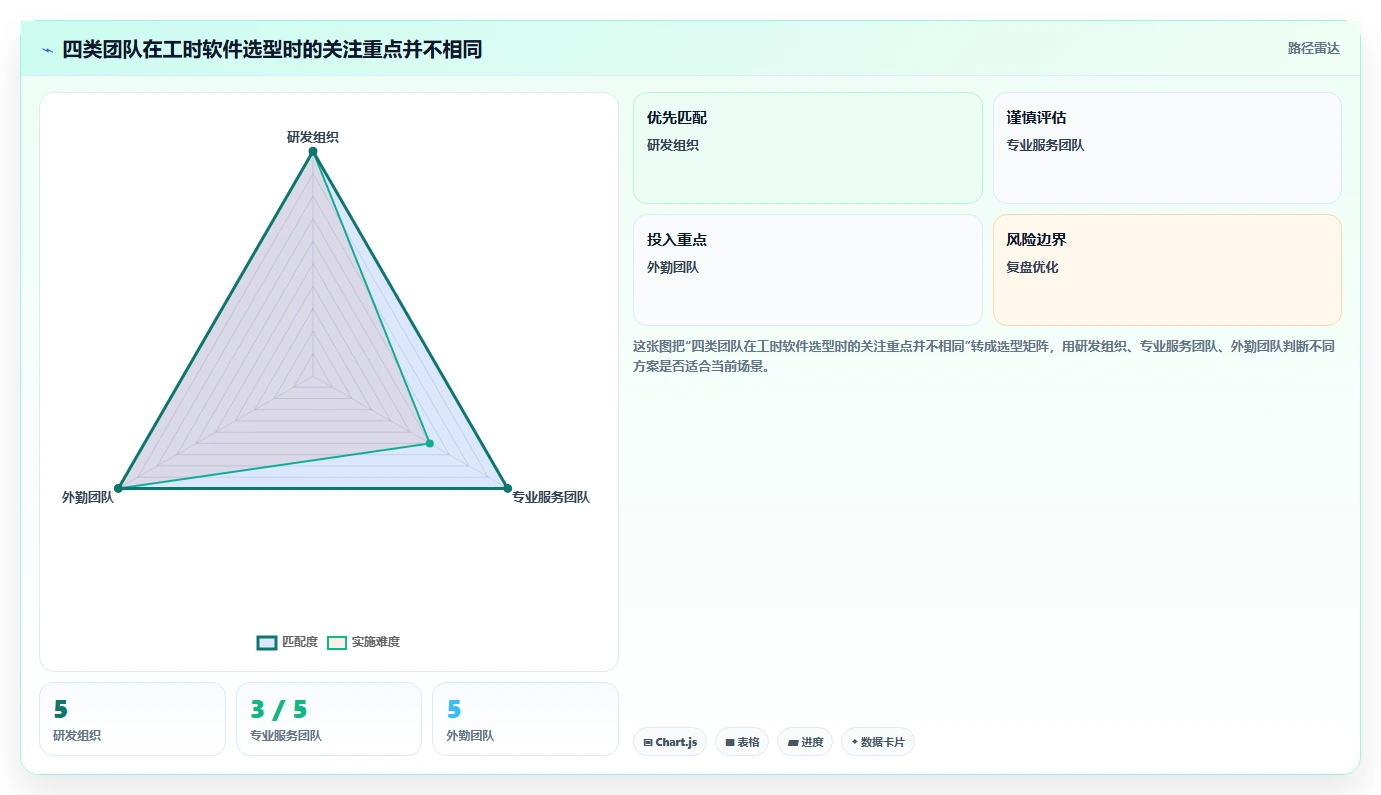Image resolution: width=1381 pixels, height=795 pixels.
Task: Click the page title 四类团队在工时软件选型时的关注重点并不相同
Action: (x=272, y=49)
